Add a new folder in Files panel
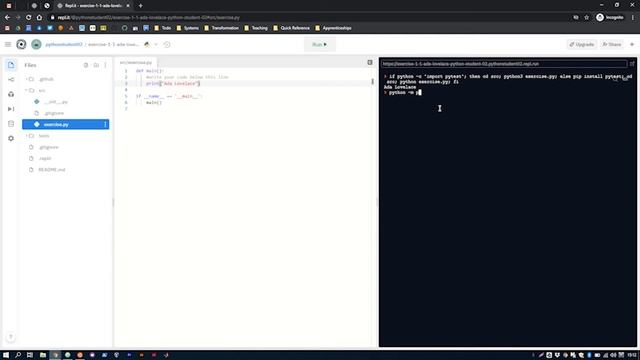640x360 pixels. 96,65
